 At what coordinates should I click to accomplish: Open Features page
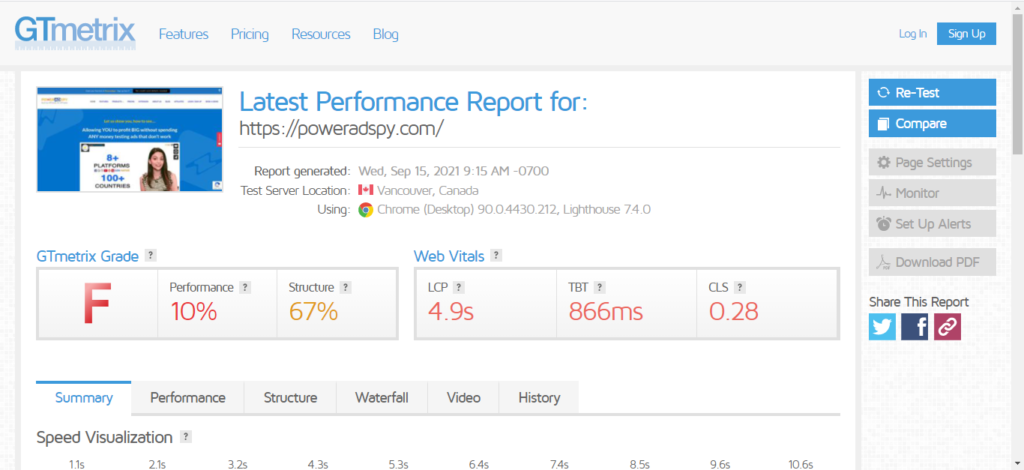pyautogui.click(x=184, y=34)
